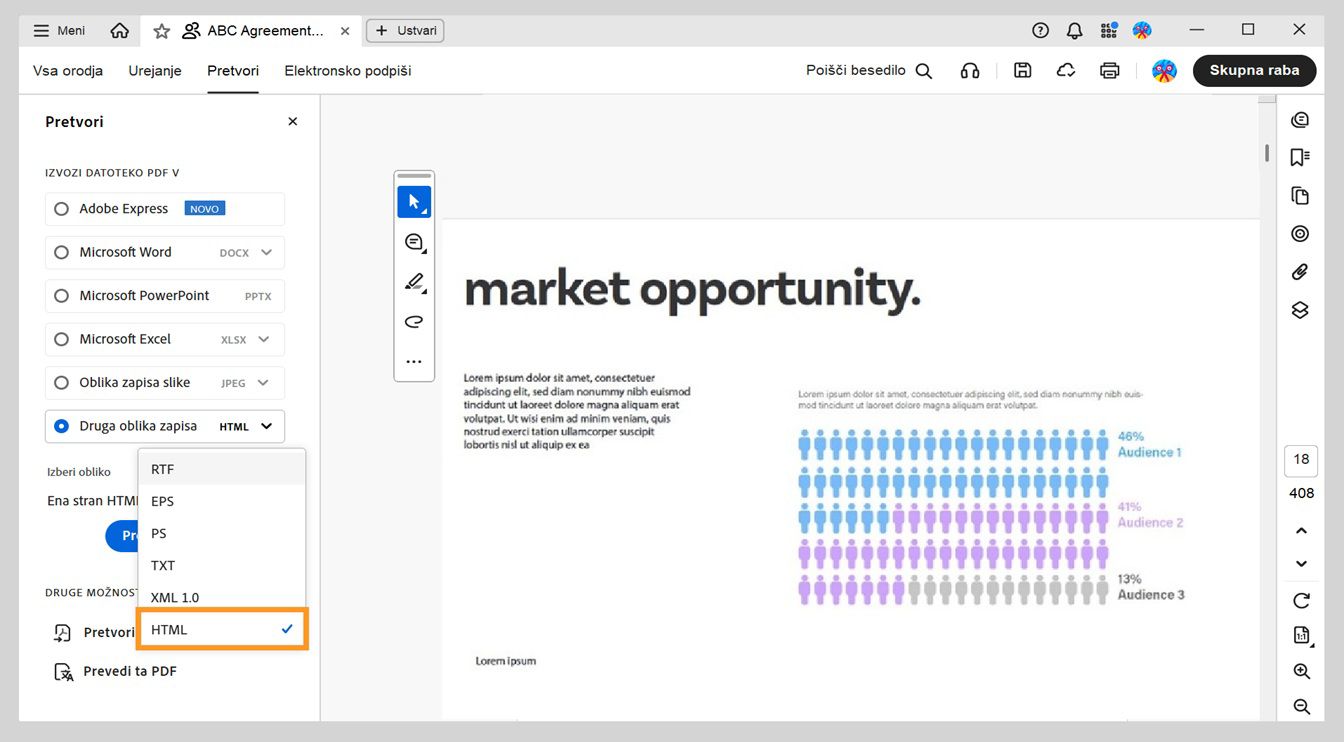
Task: Expand the Microsoft Word DOCX format dropdown
Action: coord(266,253)
